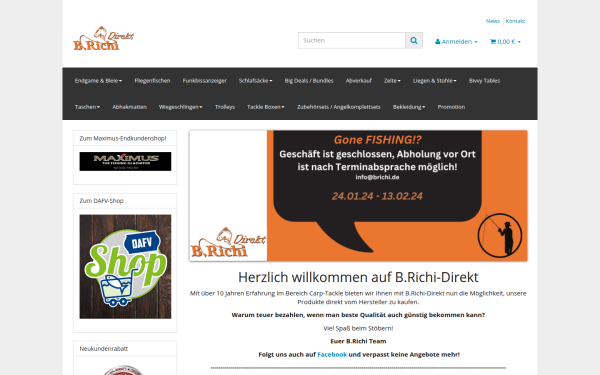Click the Herzlich willkommen auf B.Richi-Direkt heading
Screen dimensions: 600x375
pyautogui.click(x=358, y=277)
